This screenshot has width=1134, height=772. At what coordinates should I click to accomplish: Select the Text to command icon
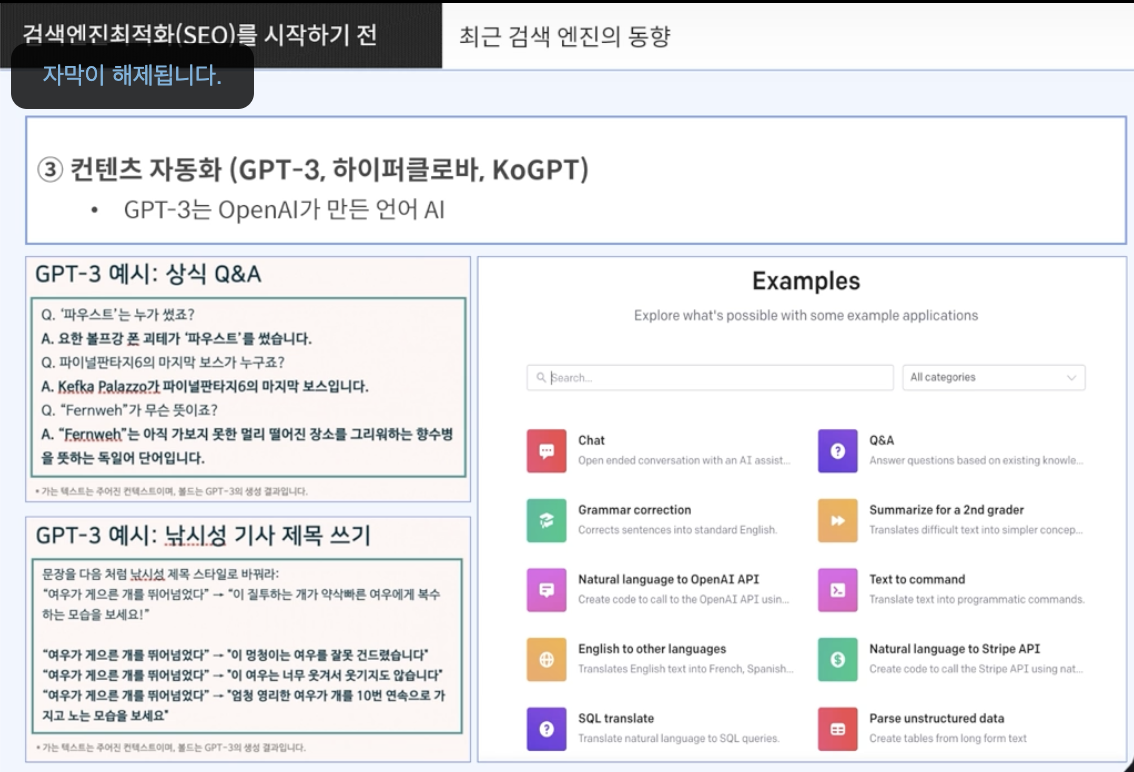click(x=837, y=590)
